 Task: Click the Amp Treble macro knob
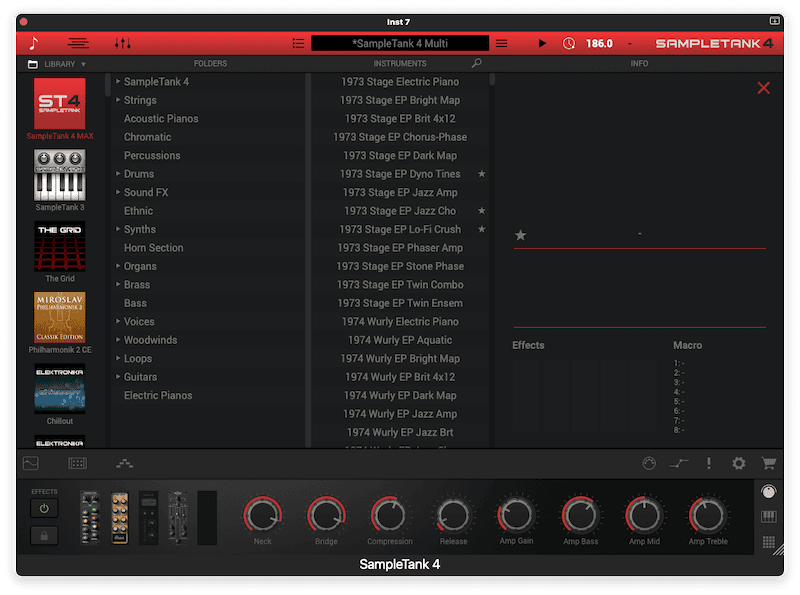point(708,515)
